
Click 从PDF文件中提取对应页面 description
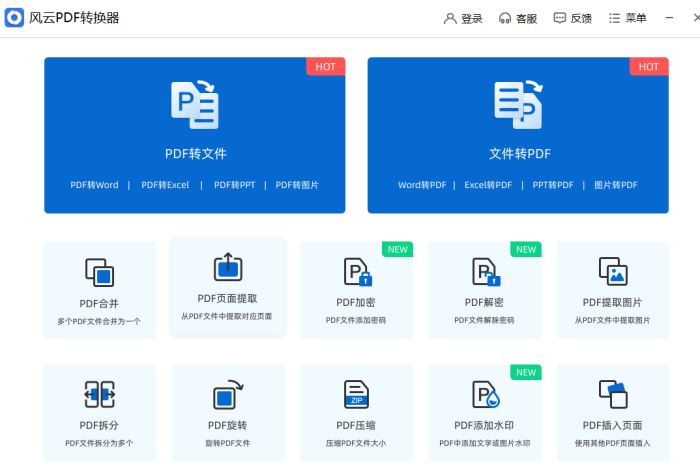tap(227, 316)
